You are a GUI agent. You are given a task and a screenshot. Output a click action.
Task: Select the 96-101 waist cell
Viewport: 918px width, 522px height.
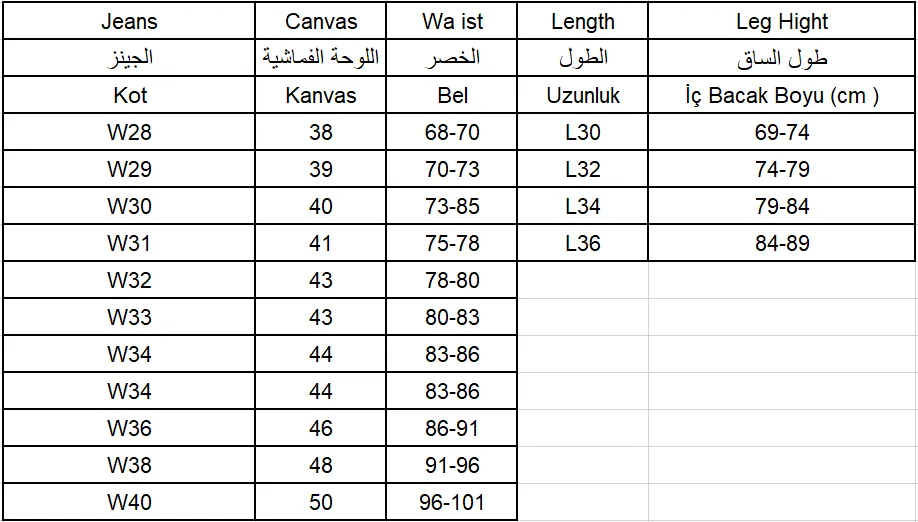tap(453, 502)
